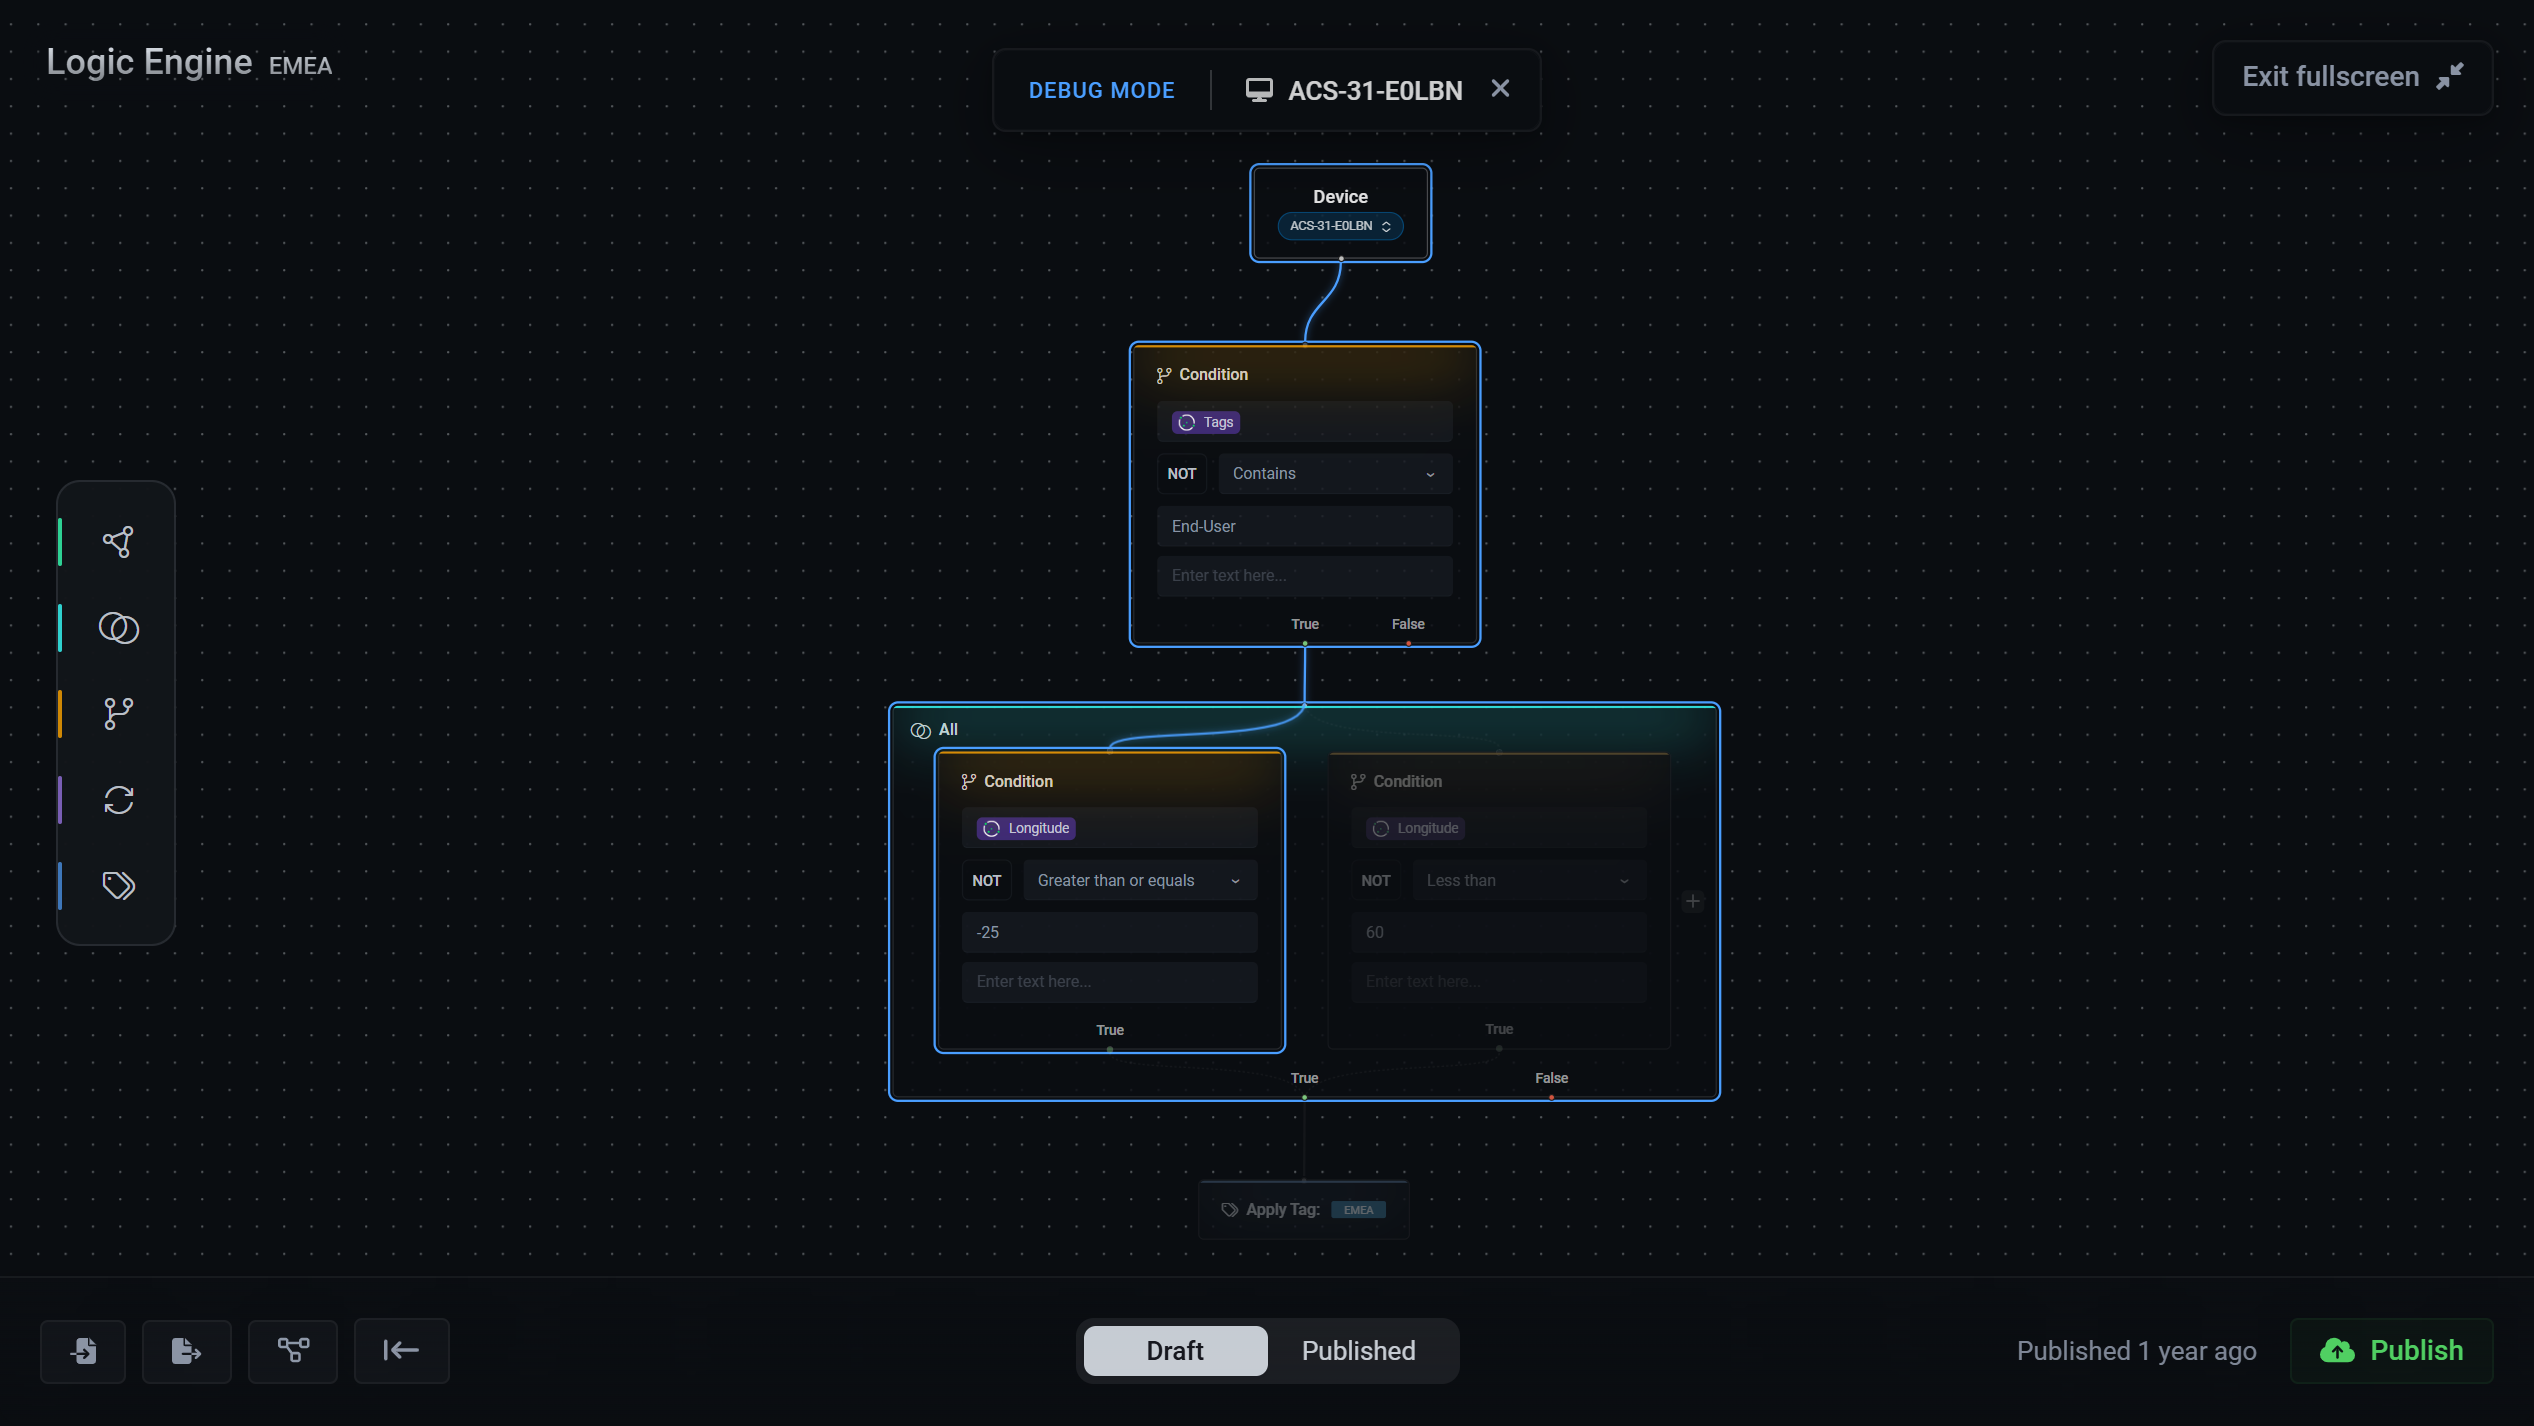Screen dimensions: 2534x1426
Task: Select the refresh loop icon in sidebar
Action: (x=118, y=800)
